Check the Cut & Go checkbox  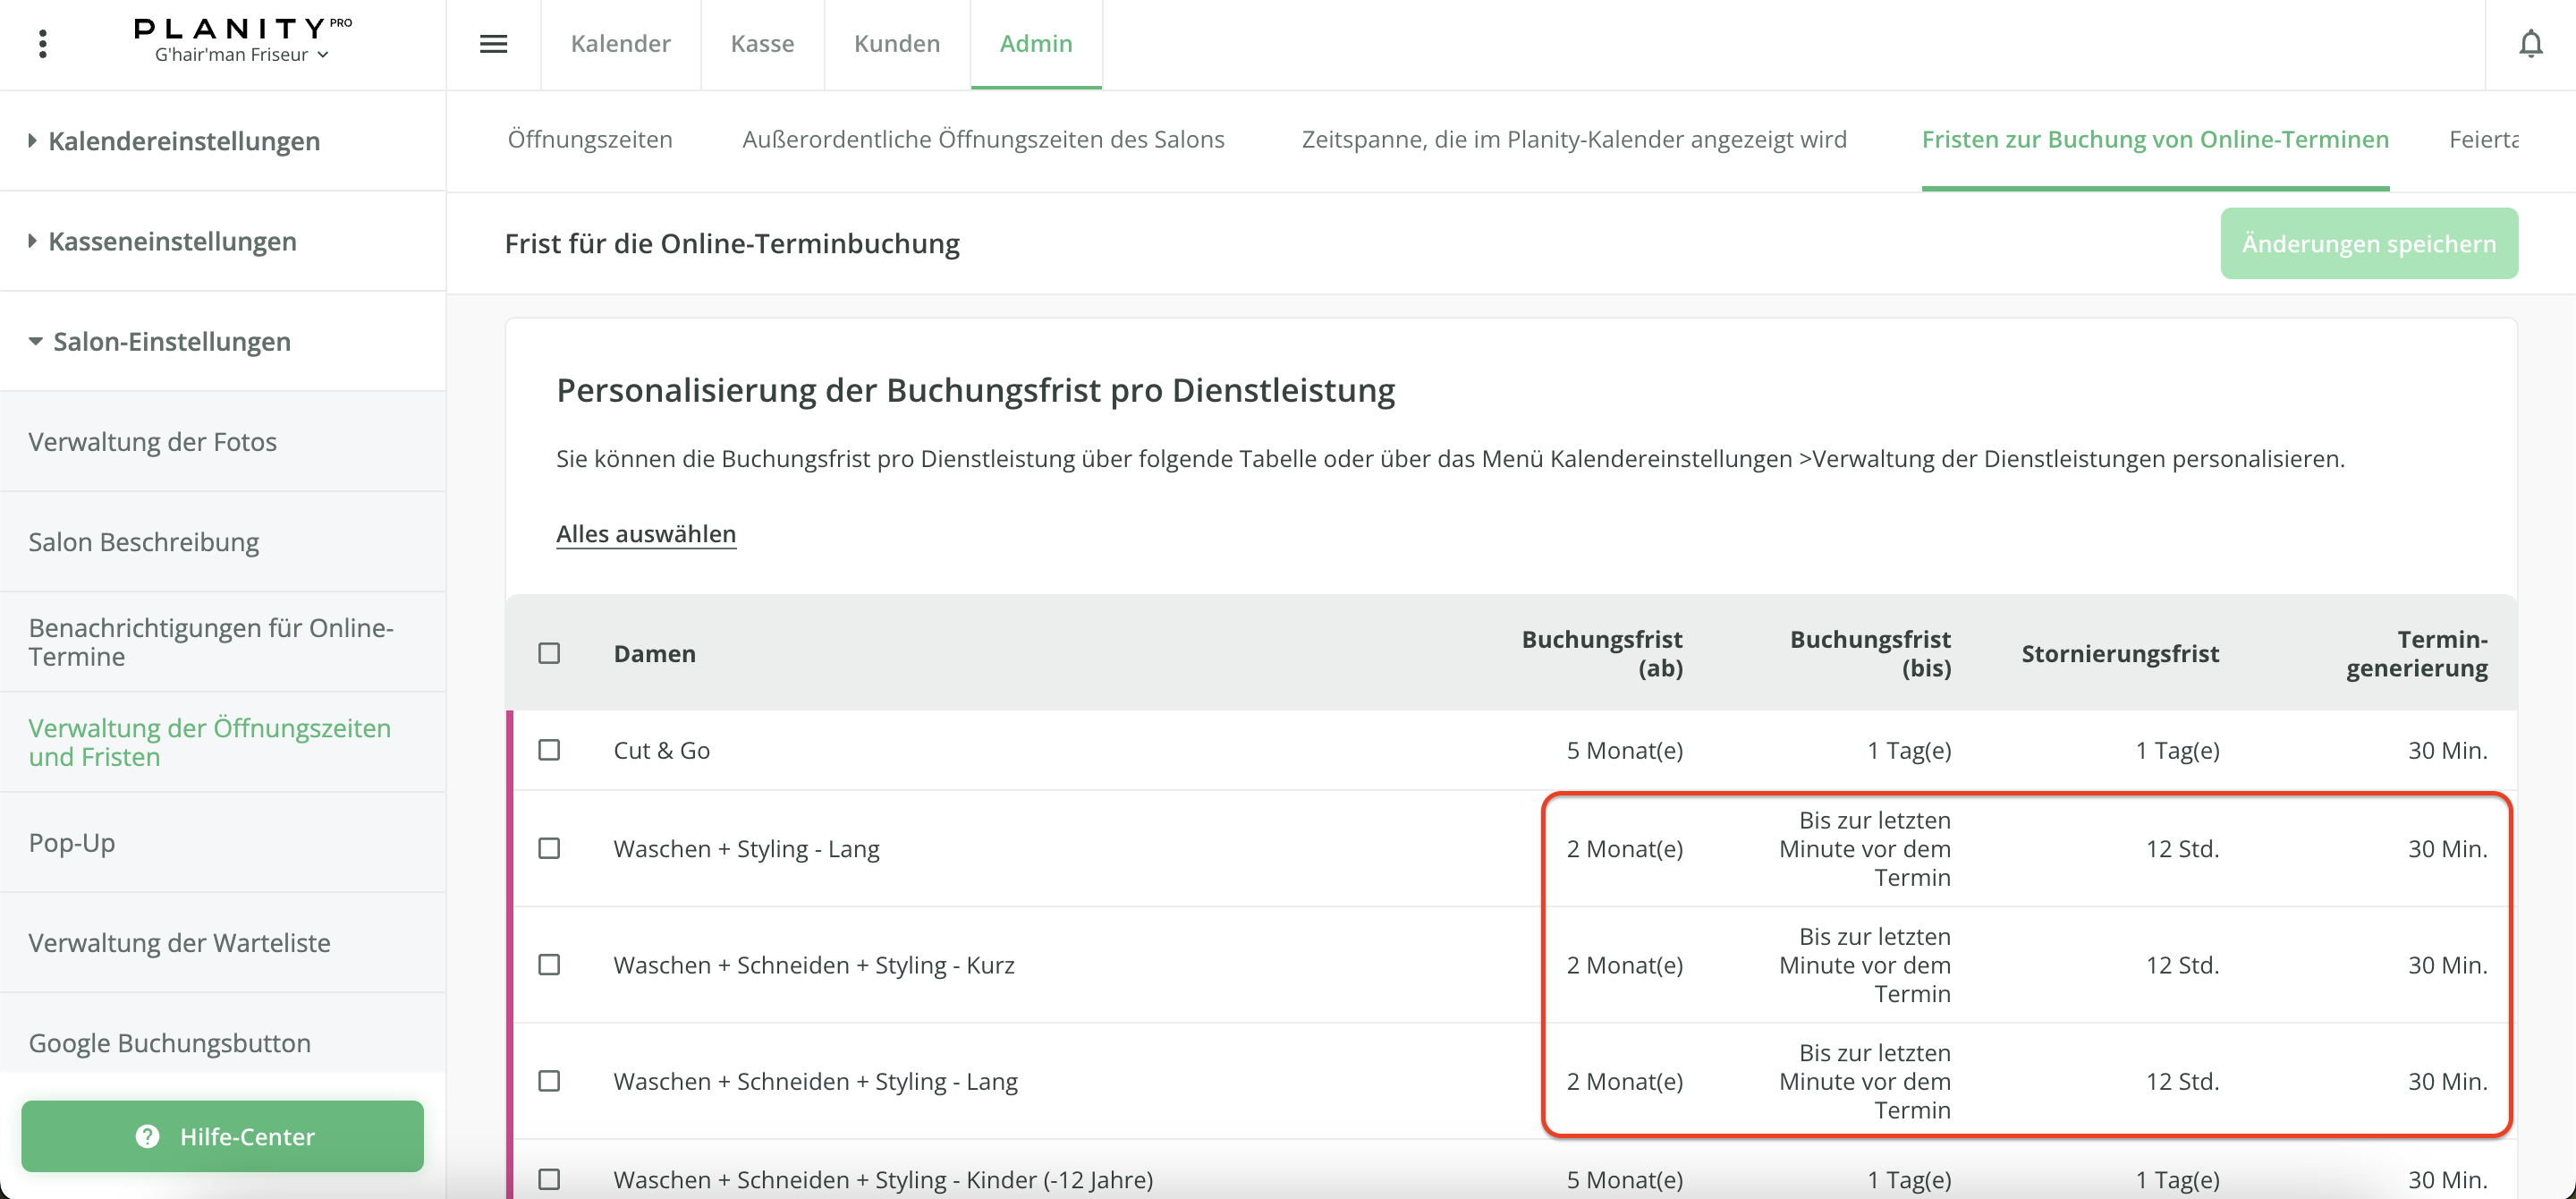click(549, 750)
